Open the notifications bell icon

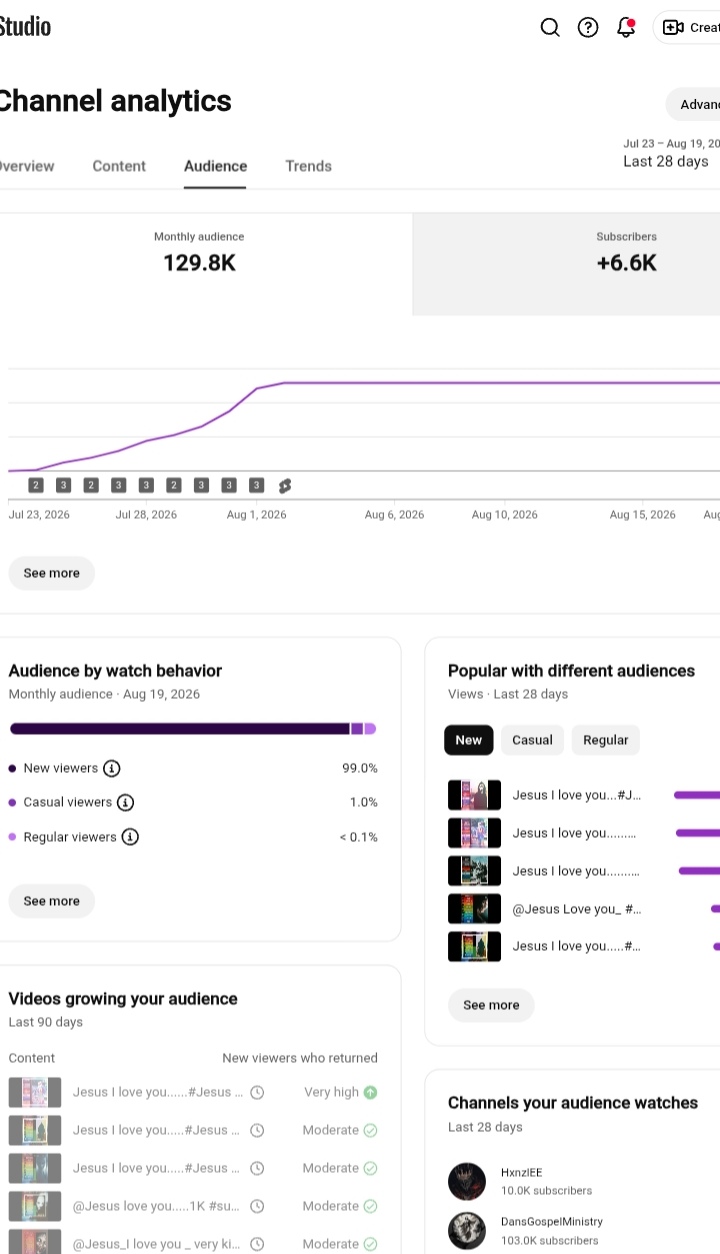[626, 27]
